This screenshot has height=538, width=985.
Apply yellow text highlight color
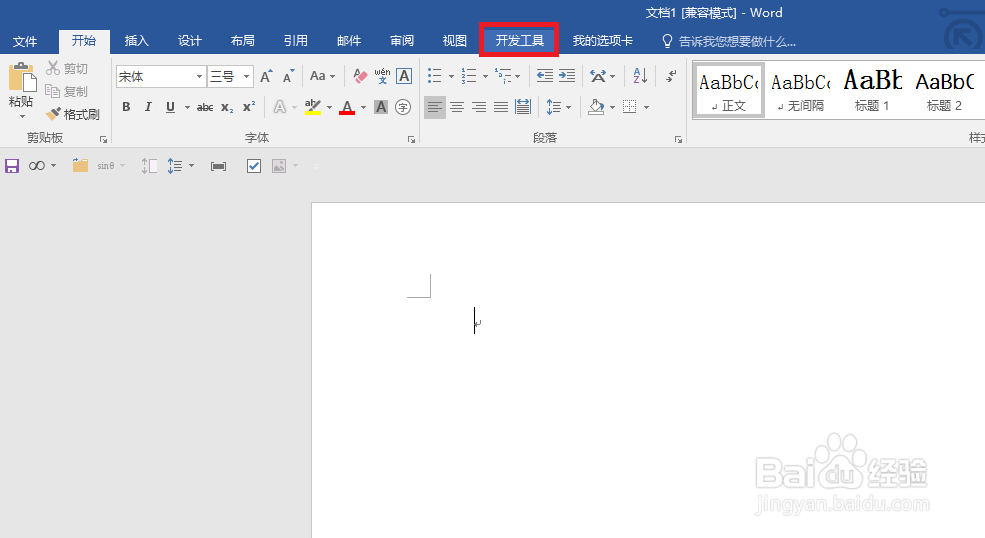tap(312, 107)
